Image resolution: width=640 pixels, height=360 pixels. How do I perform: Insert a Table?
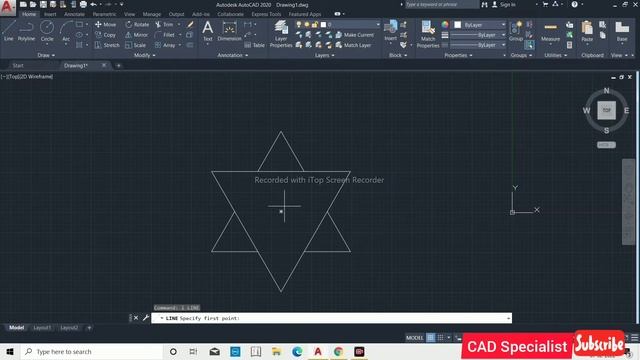pyautogui.click(x=254, y=45)
